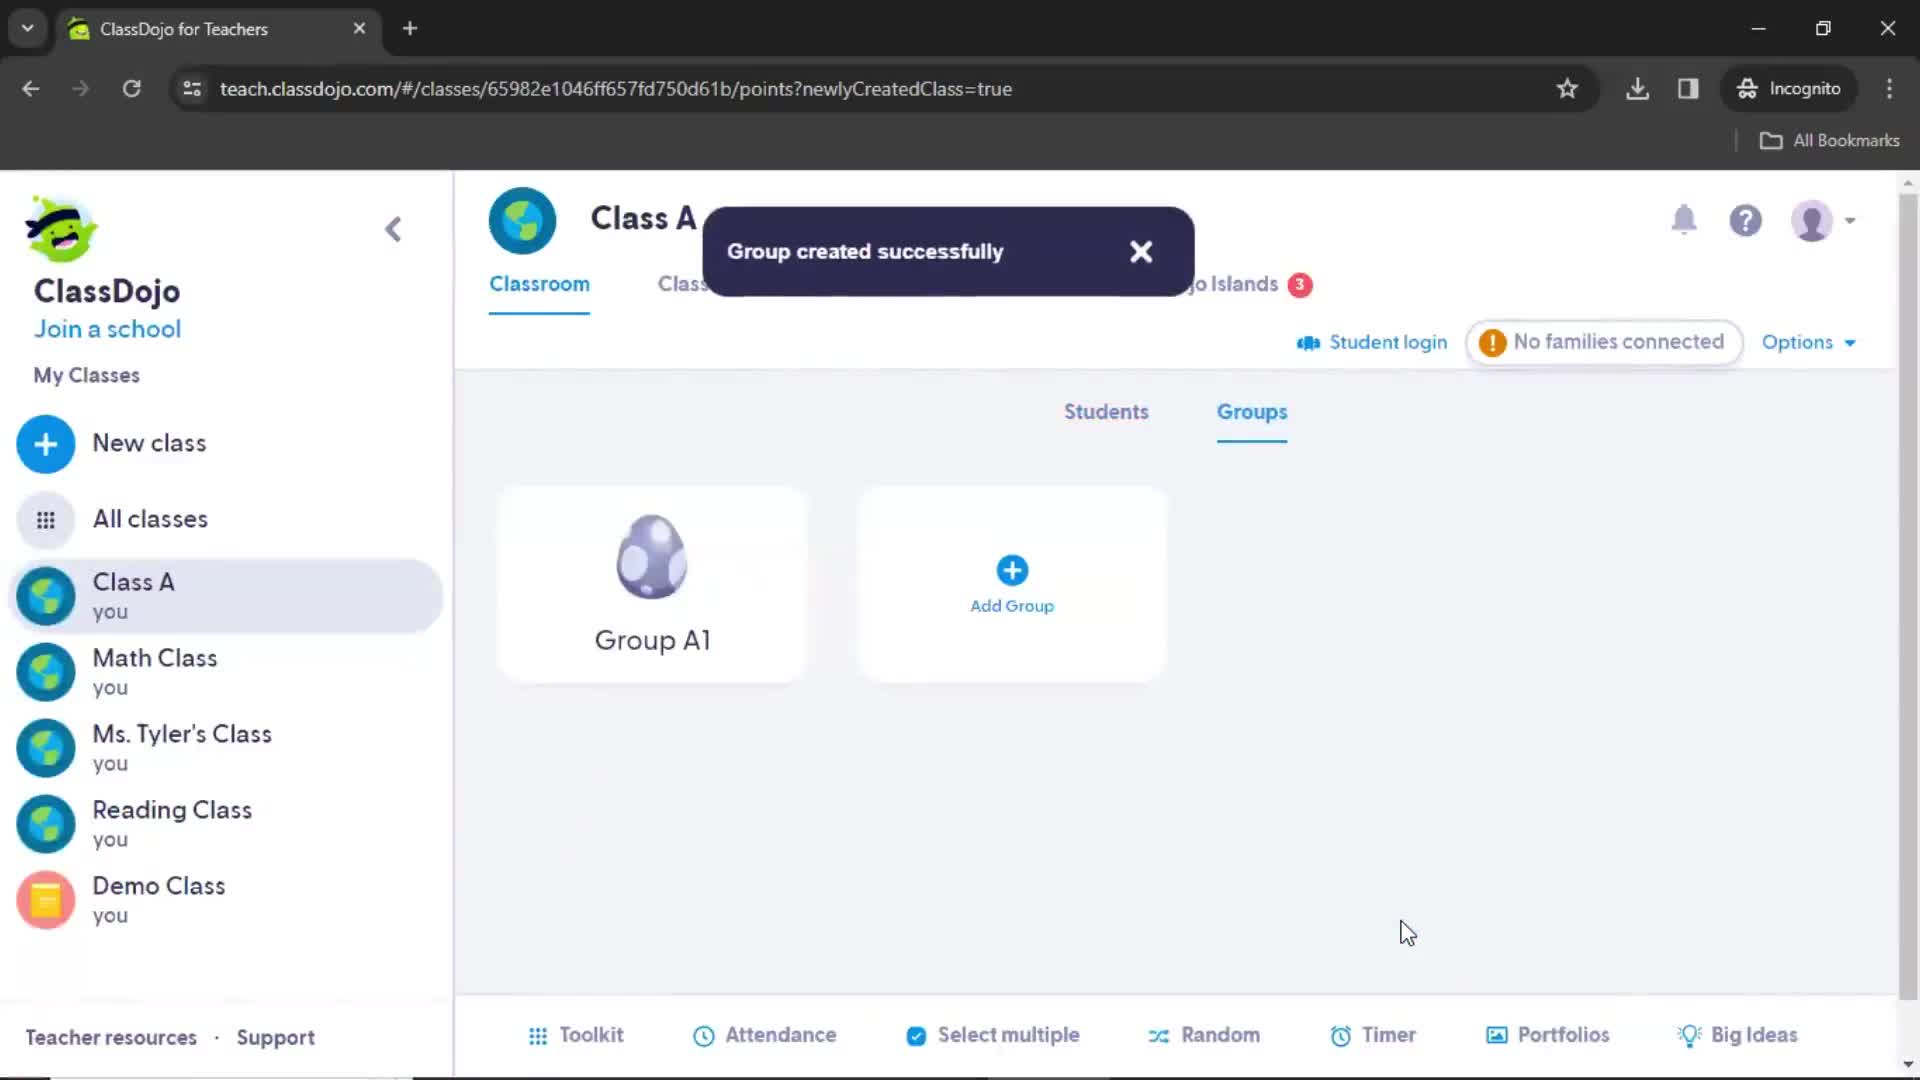Open the Portfolios tool
This screenshot has height=1080, width=1920.
click(1549, 1035)
